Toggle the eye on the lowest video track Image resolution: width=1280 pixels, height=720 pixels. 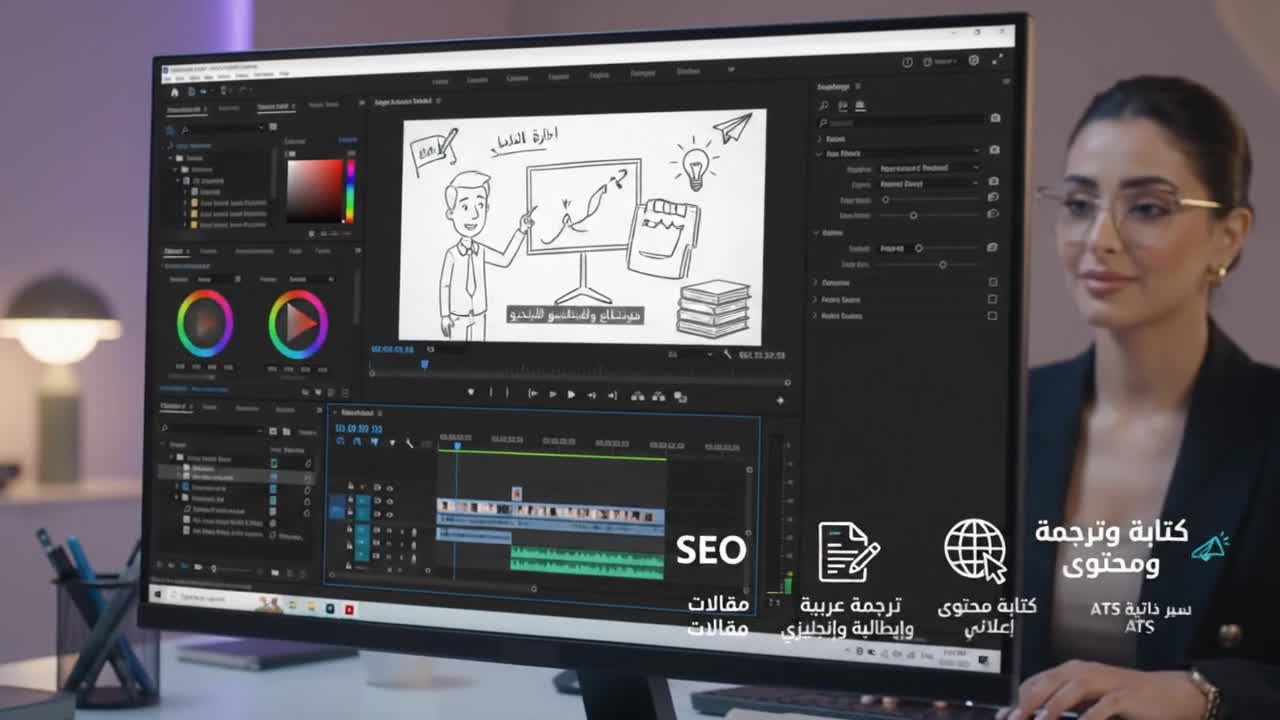[x=390, y=514]
